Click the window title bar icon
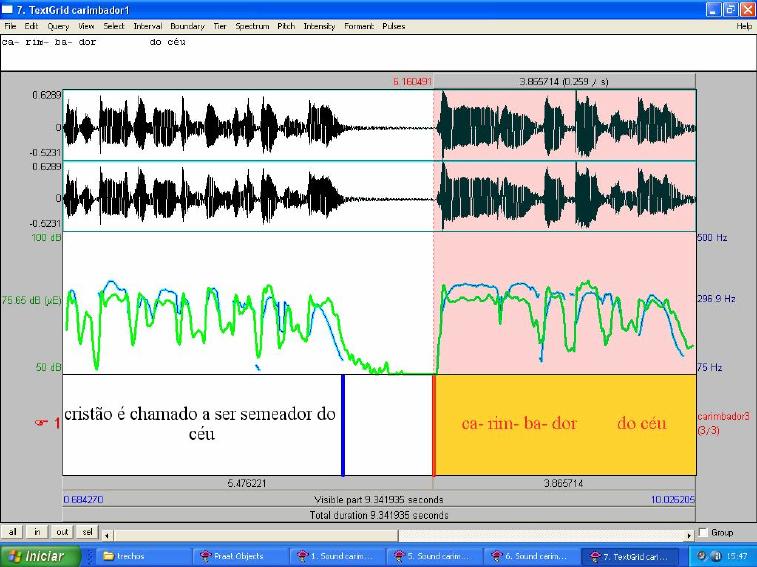Image resolution: width=757 pixels, height=567 pixels. (x=7, y=10)
